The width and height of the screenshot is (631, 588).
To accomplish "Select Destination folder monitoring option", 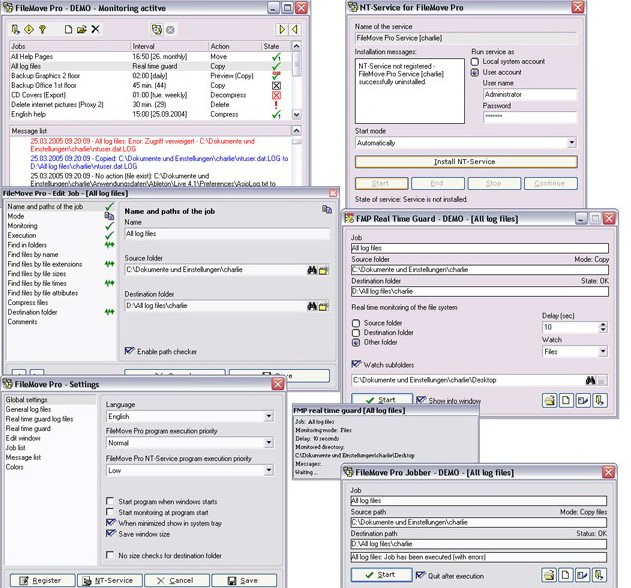I will (x=356, y=333).
